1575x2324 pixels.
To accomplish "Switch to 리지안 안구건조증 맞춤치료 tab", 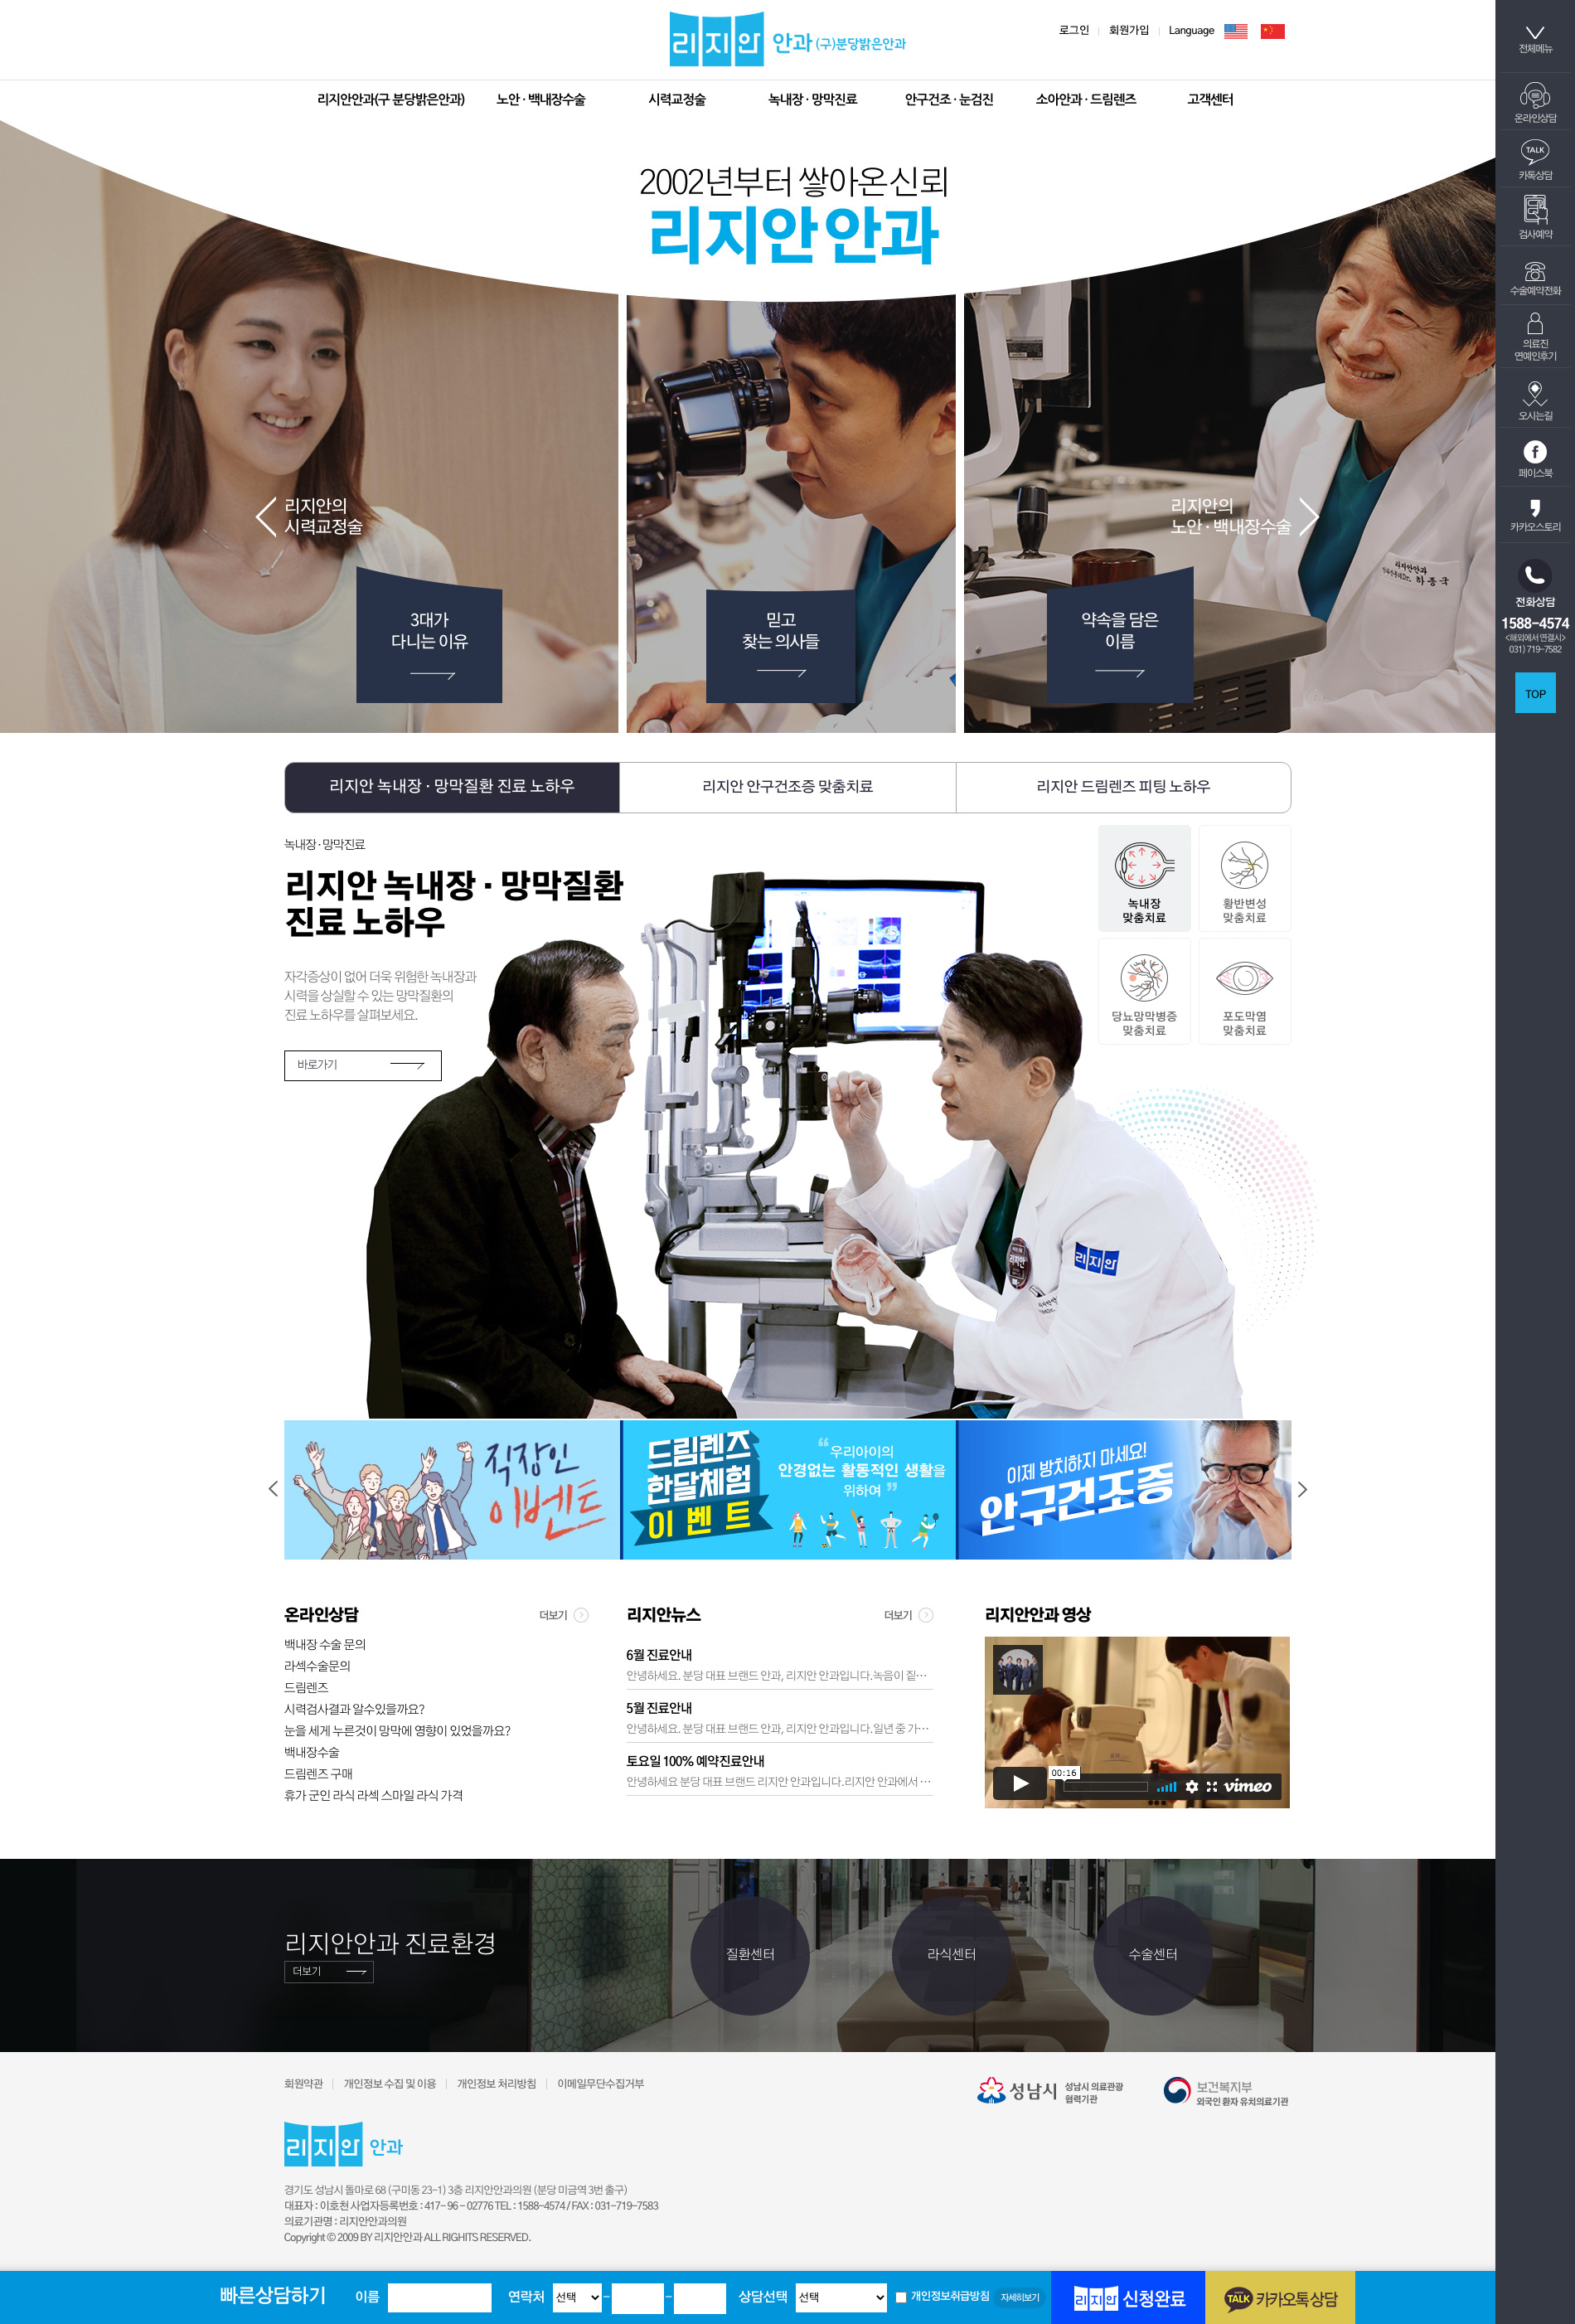I will [787, 787].
